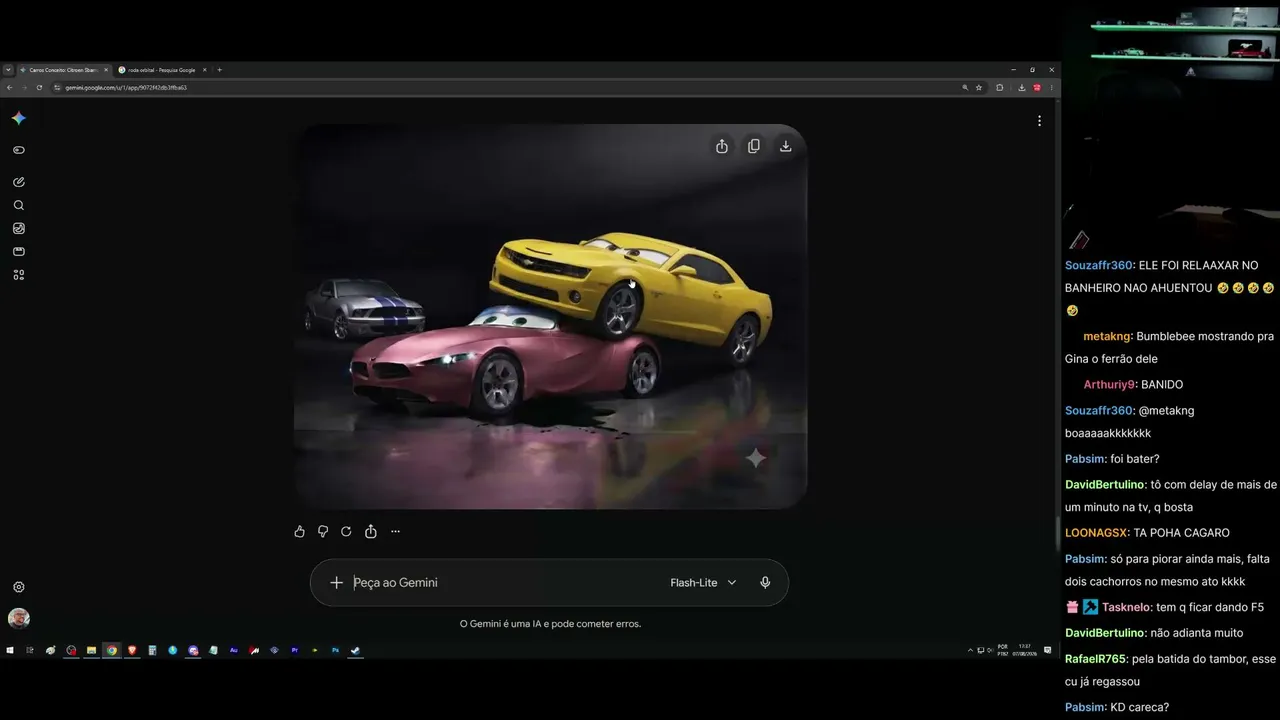Click username Arthuriy9 in chat
1280x720 pixels.
coord(1109,385)
